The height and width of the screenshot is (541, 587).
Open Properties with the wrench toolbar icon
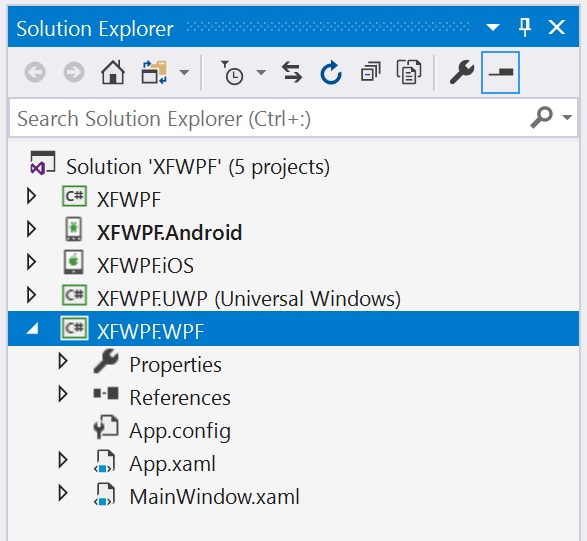462,72
